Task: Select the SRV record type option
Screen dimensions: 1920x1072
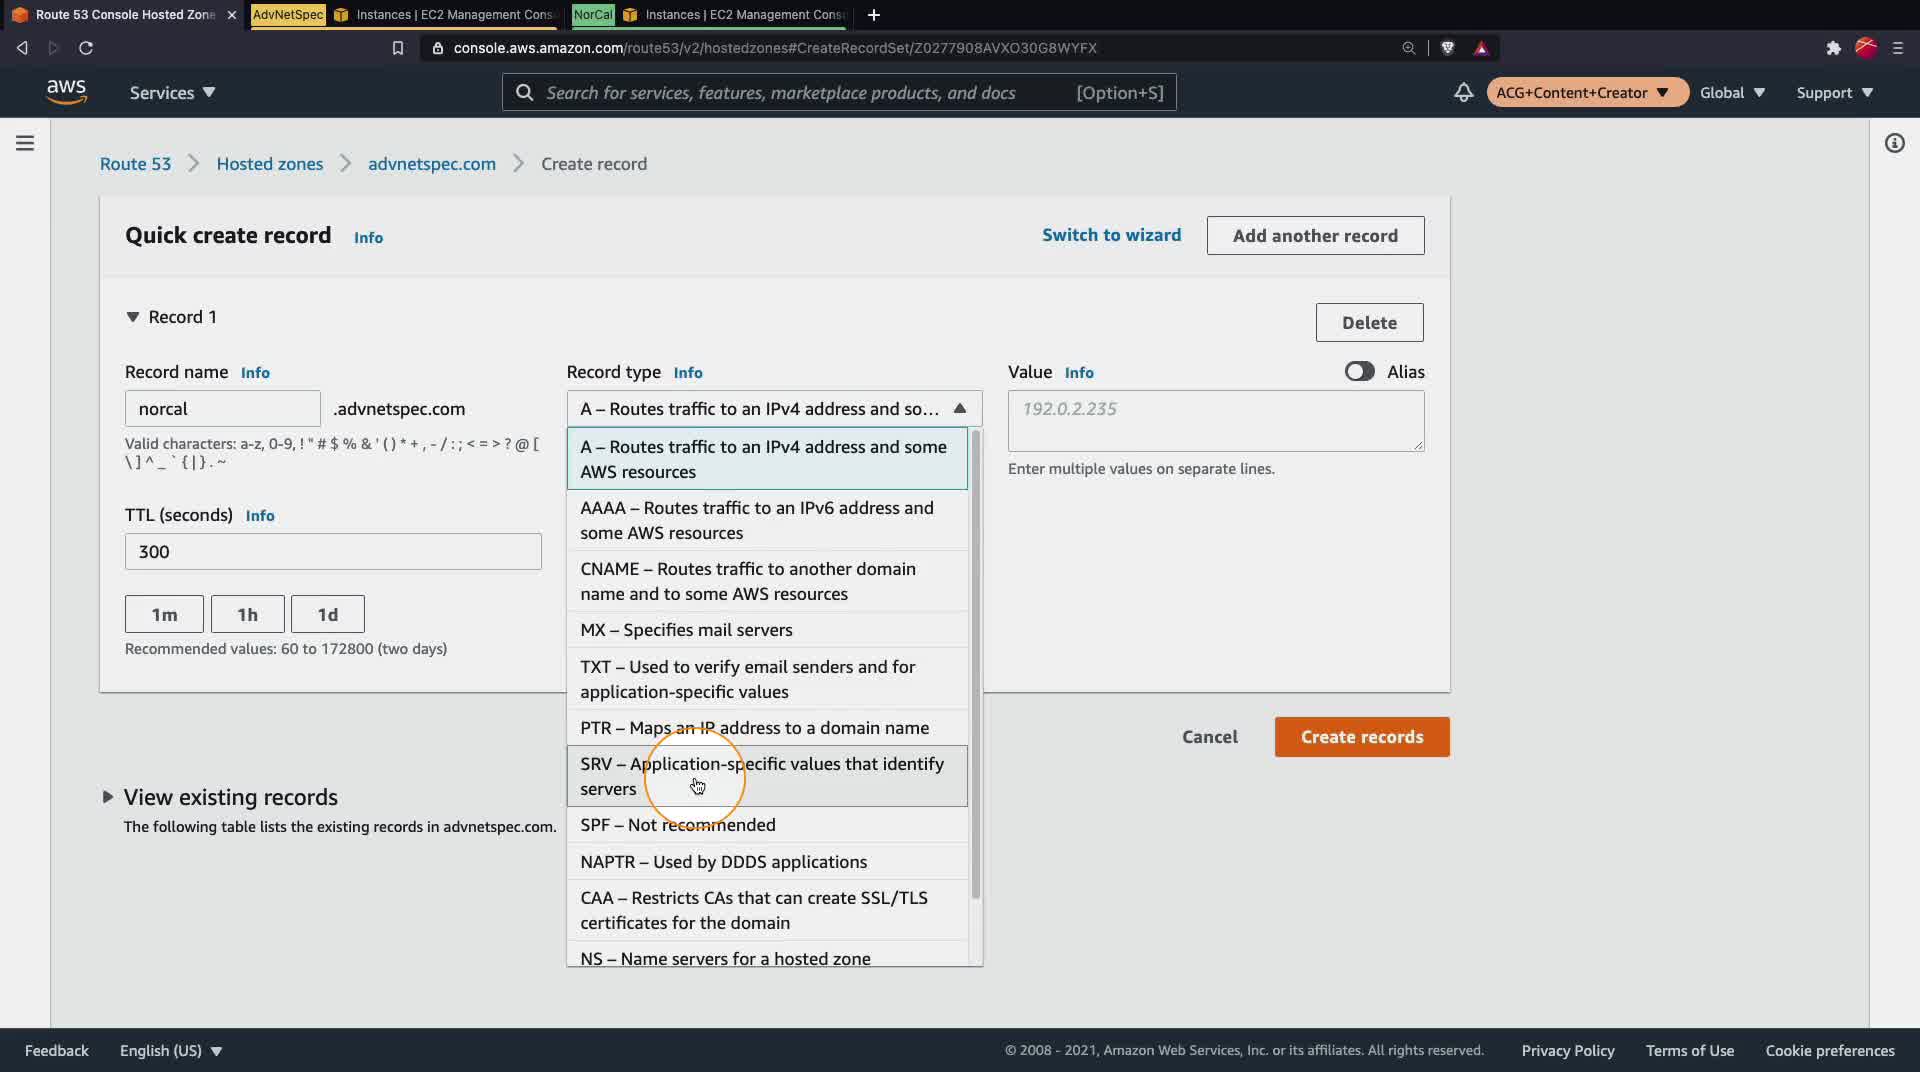Action: 767,776
